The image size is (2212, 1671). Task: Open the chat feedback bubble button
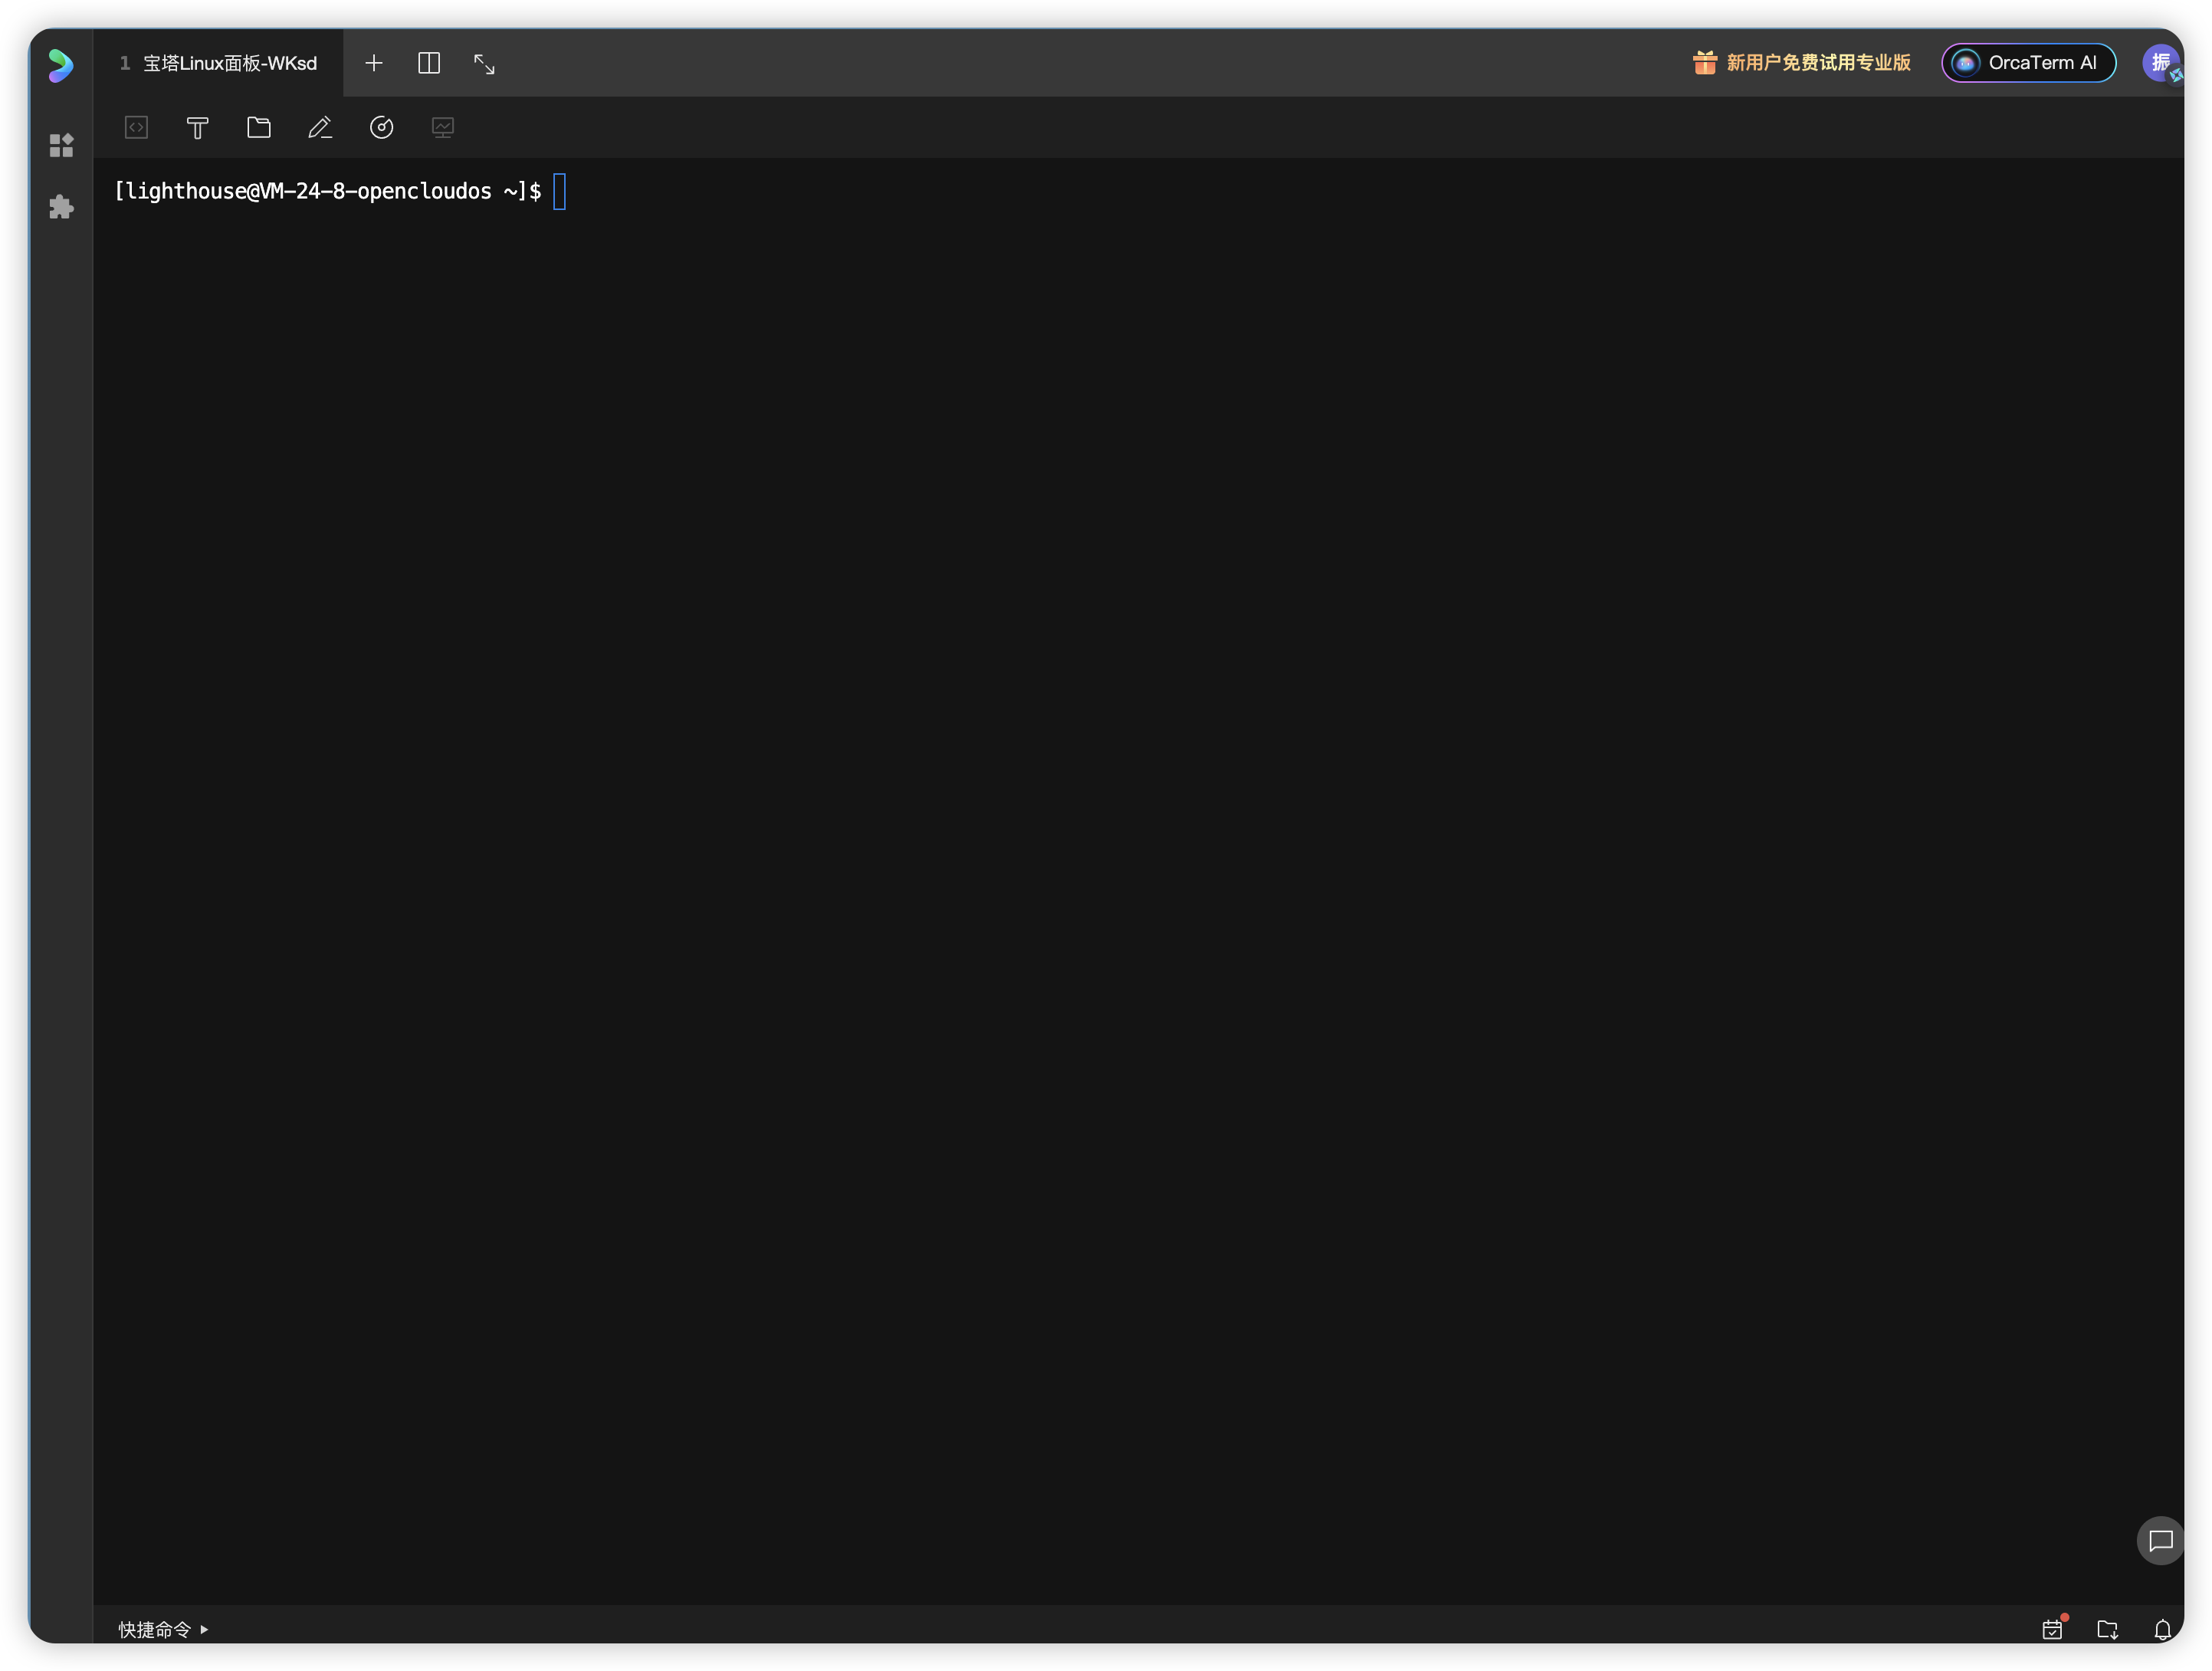(x=2160, y=1540)
